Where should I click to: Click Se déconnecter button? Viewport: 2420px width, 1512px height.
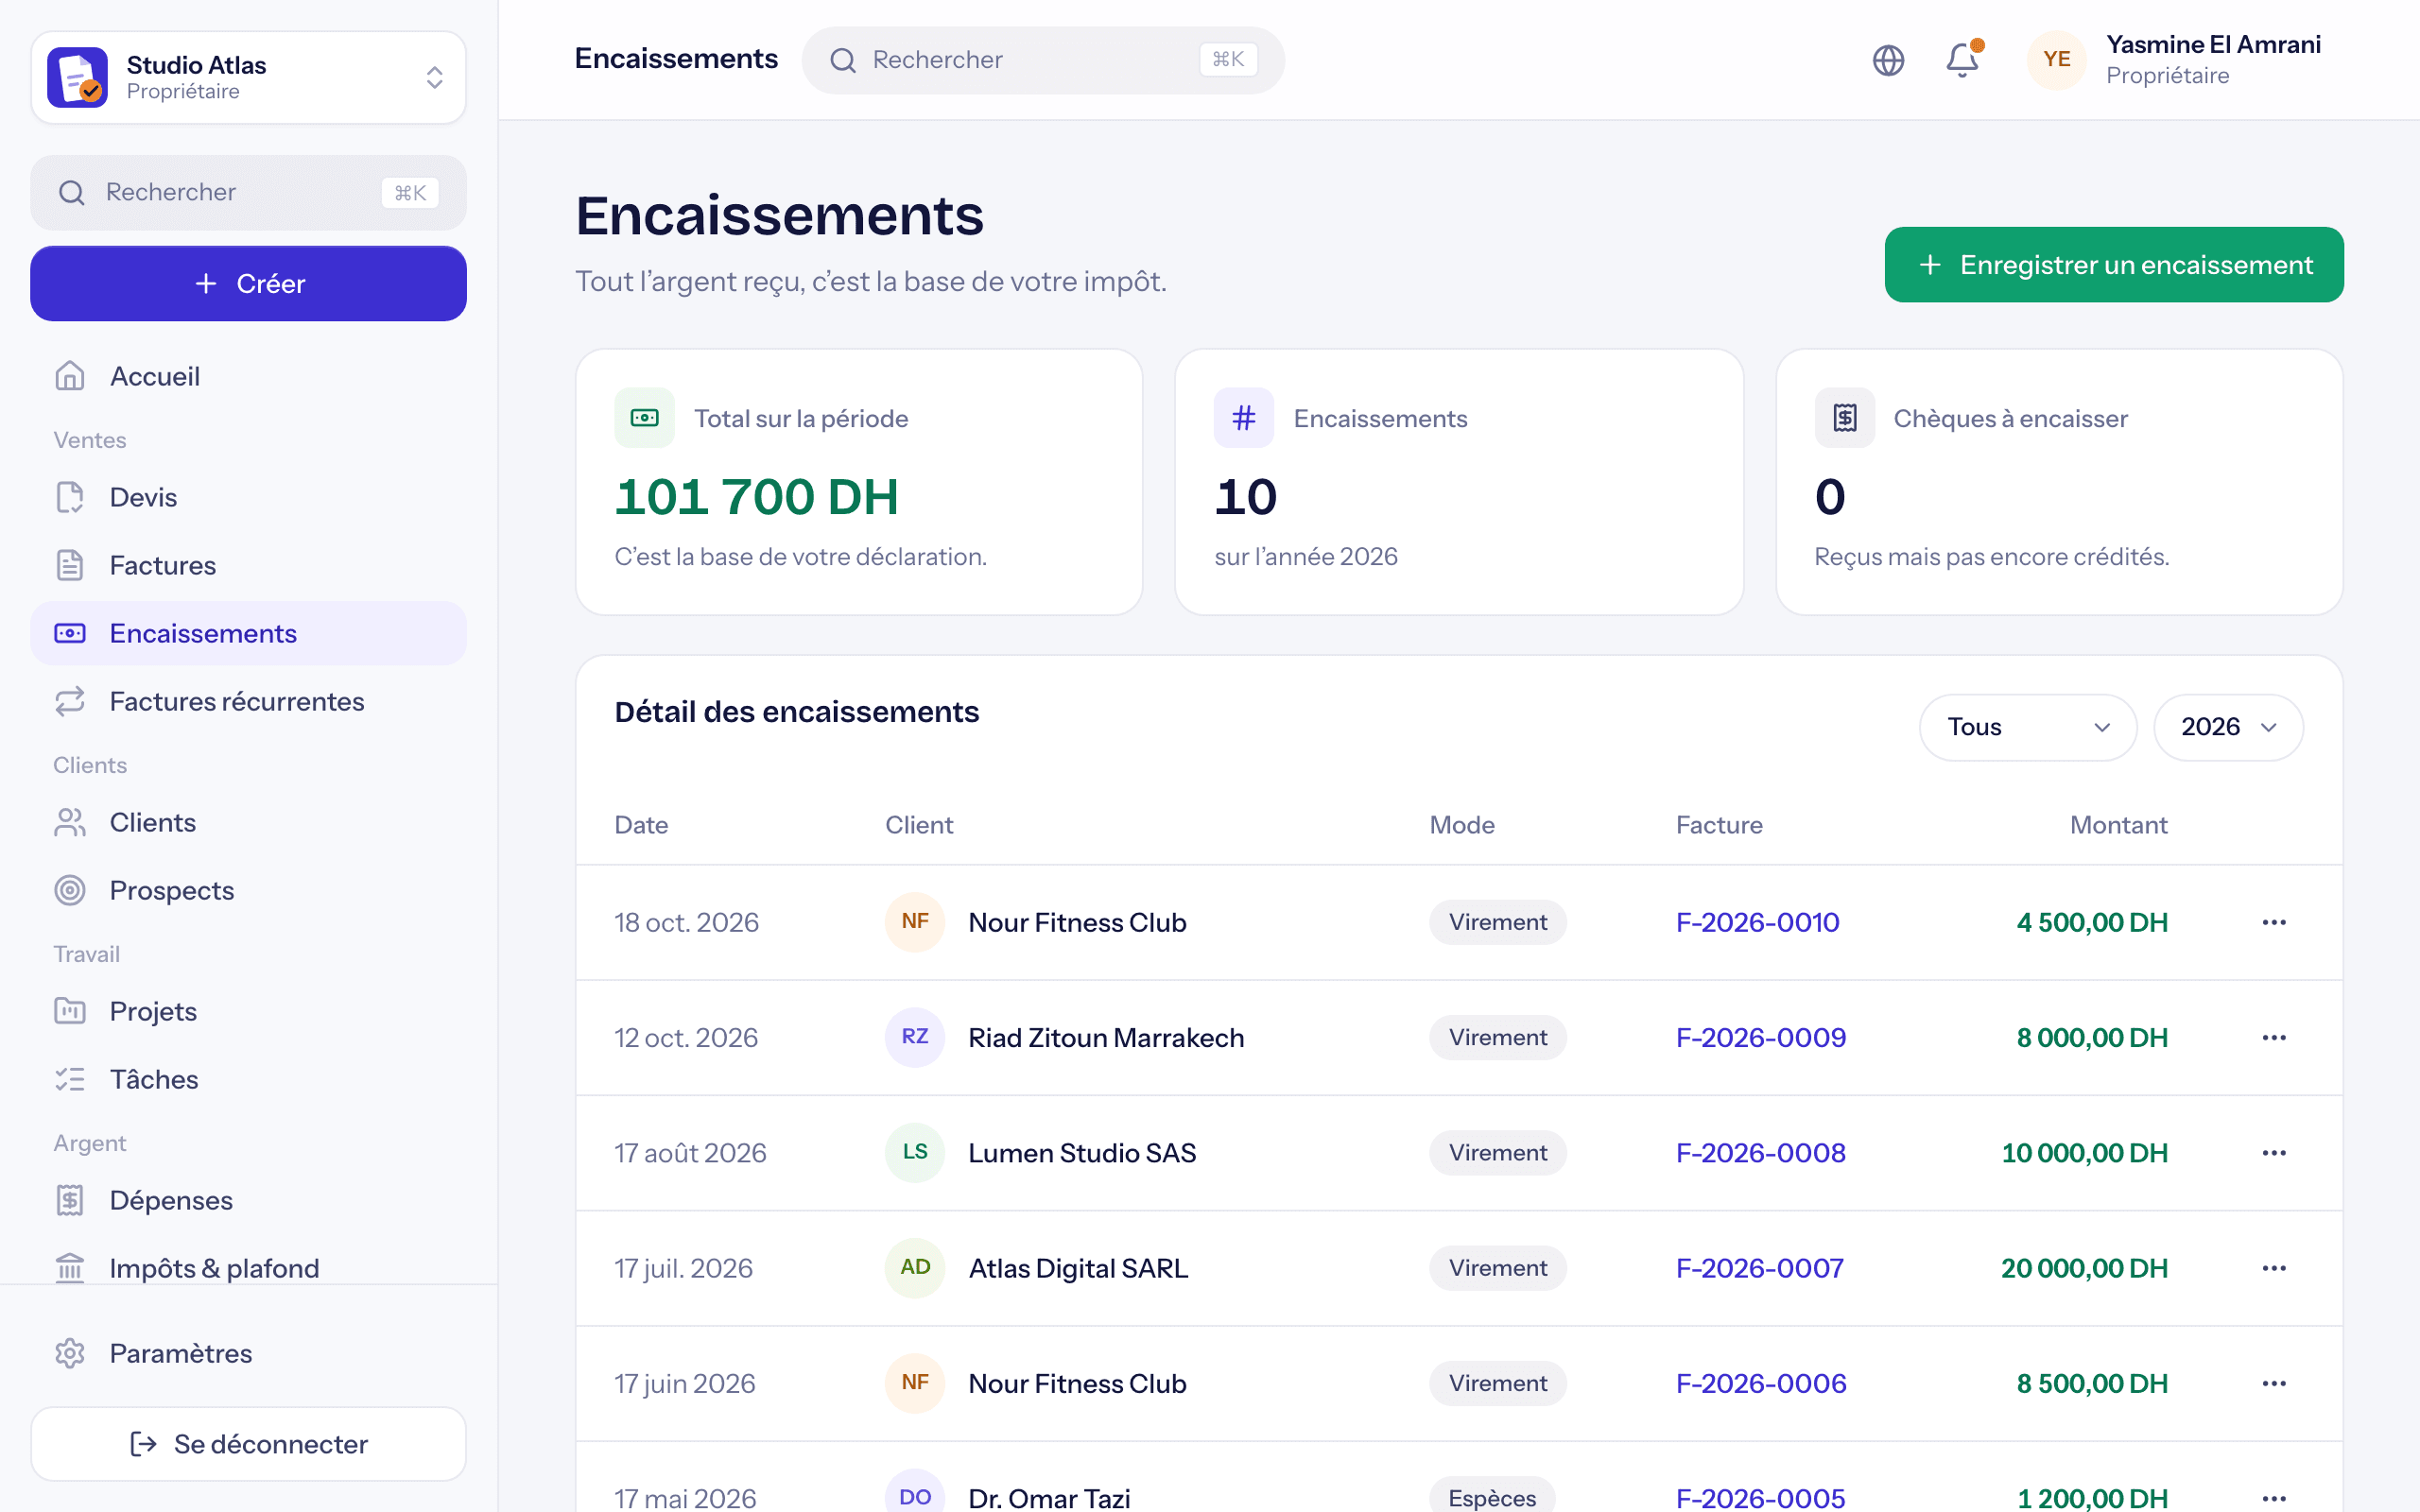(x=248, y=1444)
